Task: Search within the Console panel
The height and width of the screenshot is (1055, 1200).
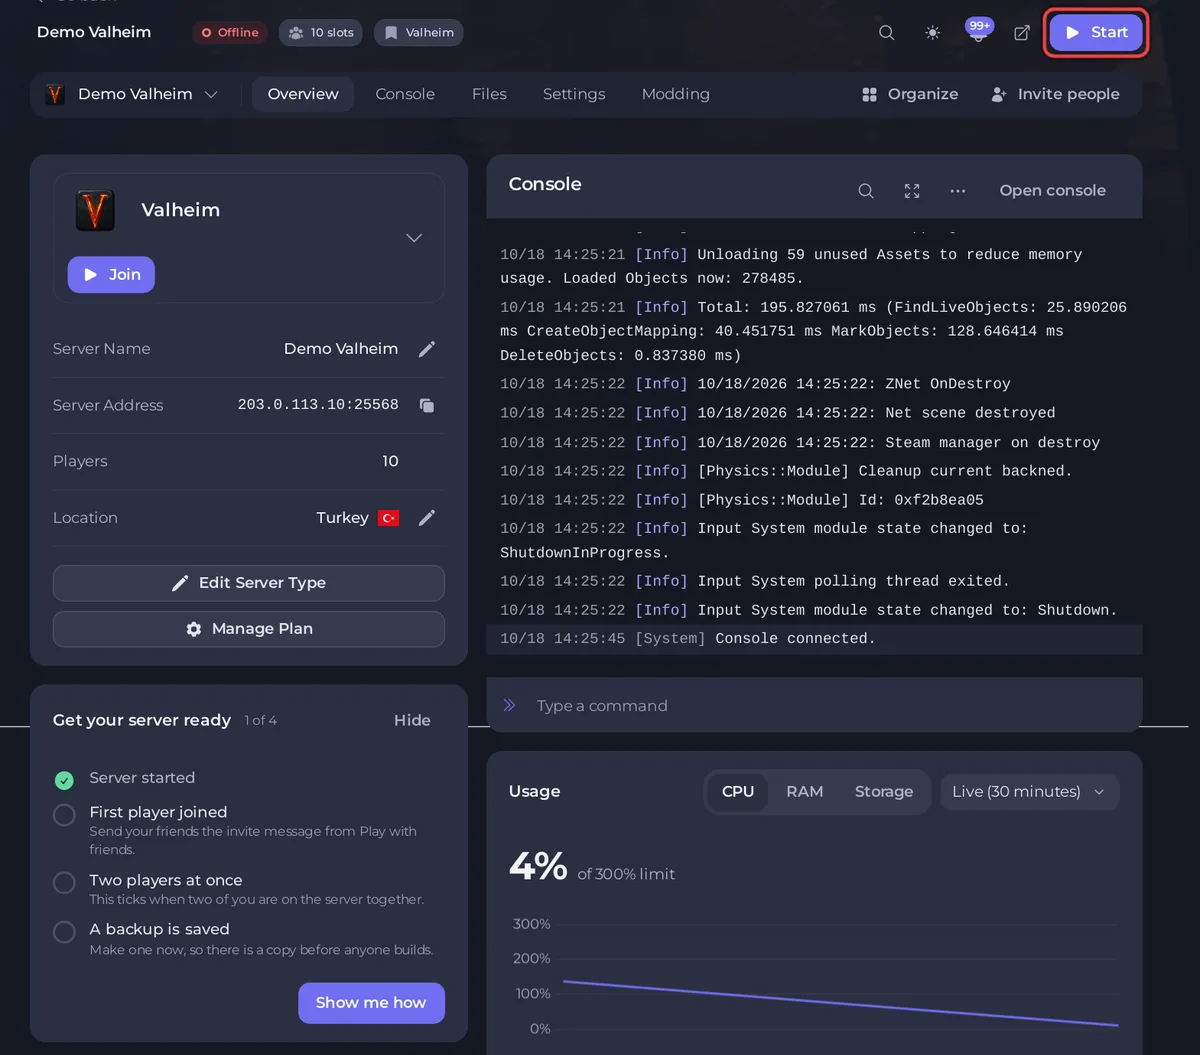Action: point(866,191)
